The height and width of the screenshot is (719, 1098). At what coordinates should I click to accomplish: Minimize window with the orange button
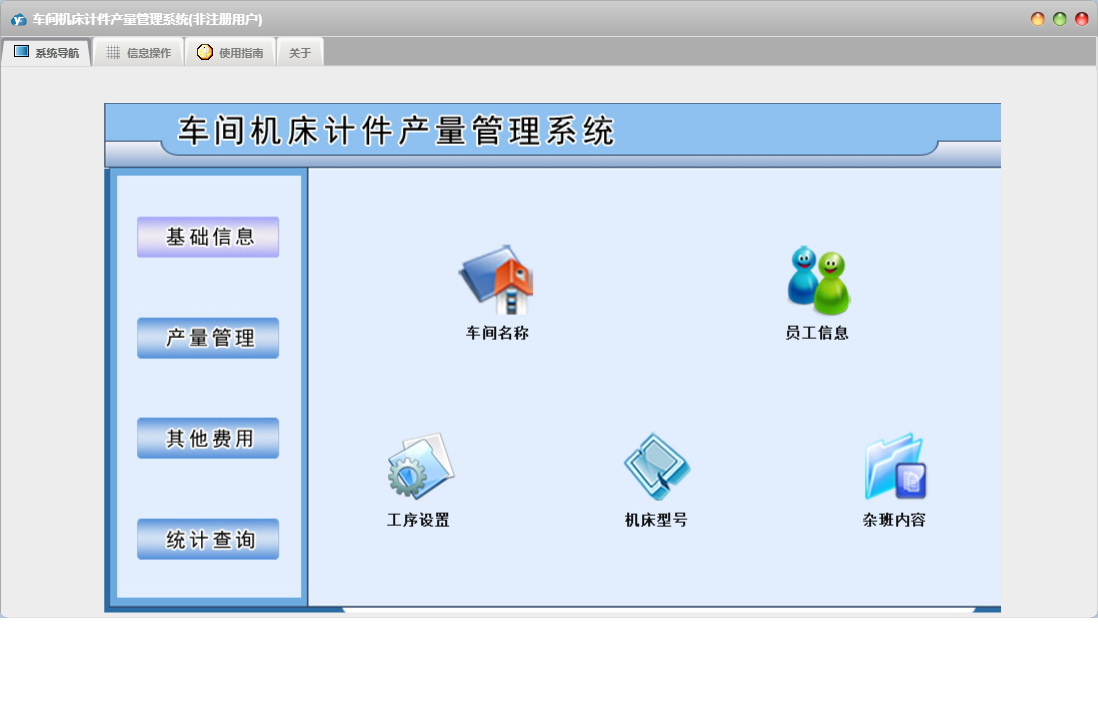click(1038, 19)
